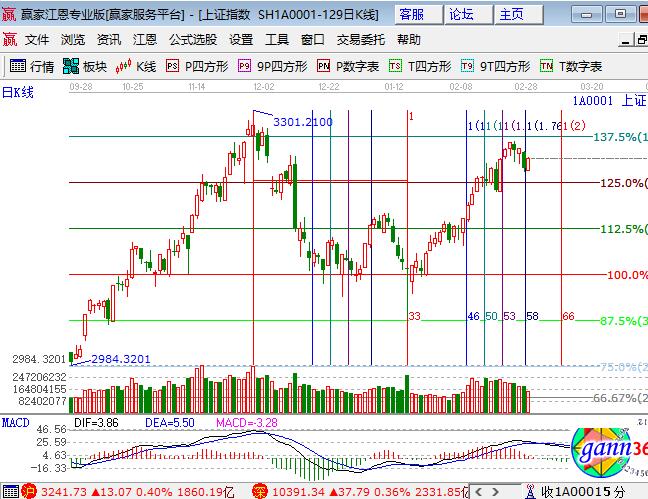
Task: Click the 论坛 forum button
Action: (x=461, y=14)
